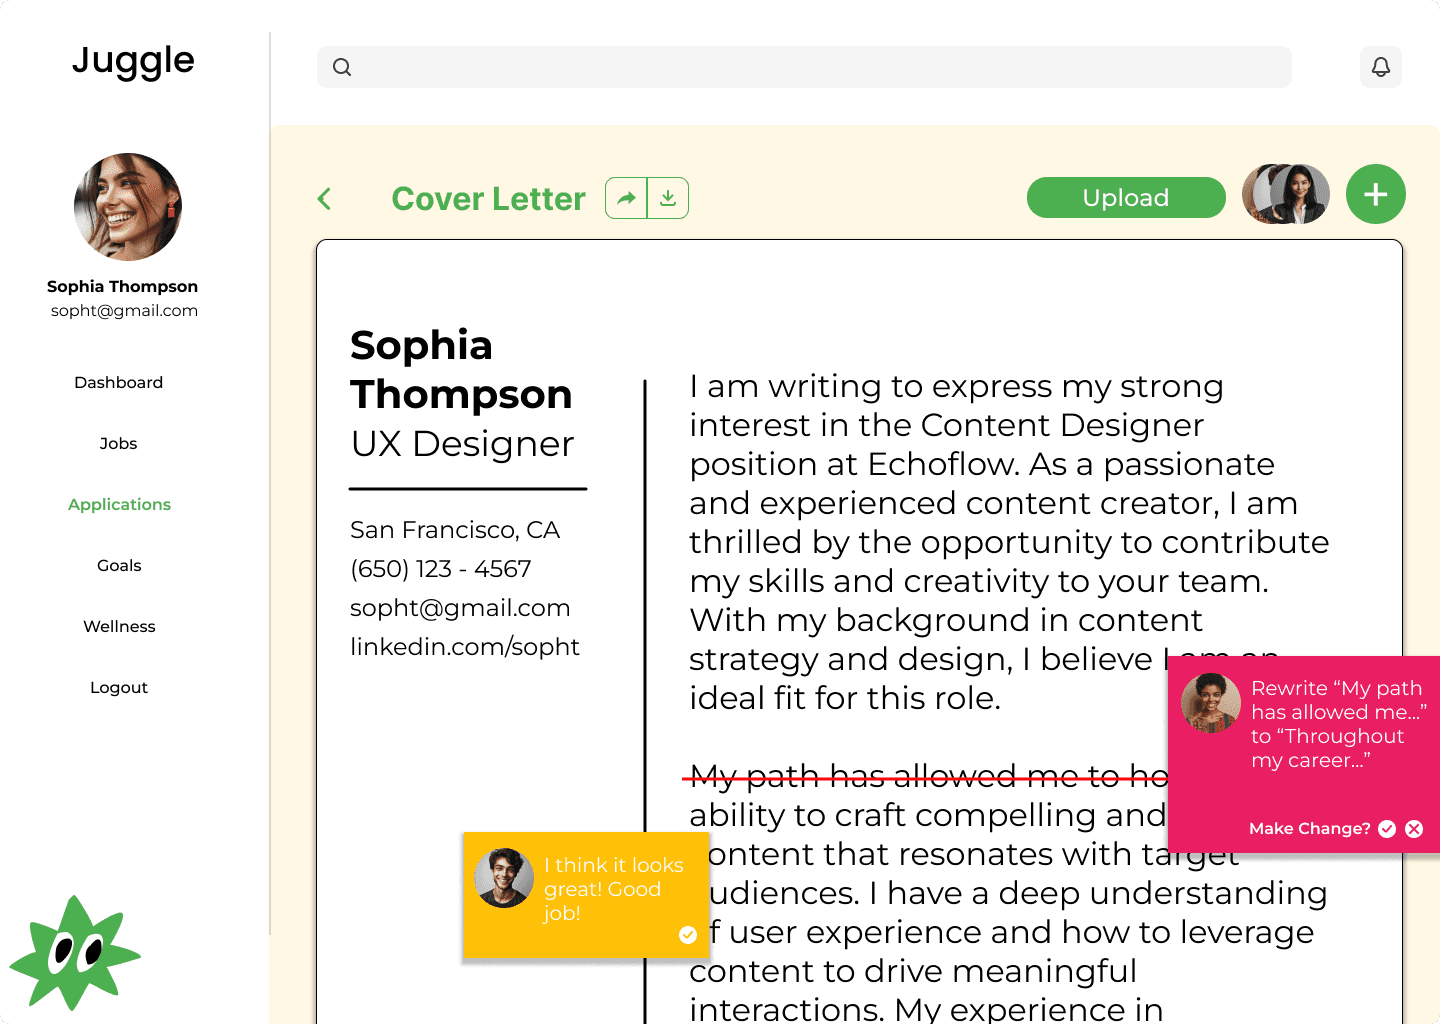Screen dimensions: 1440x1024
Task: Click the linkedin.com/sopht link
Action: click(465, 647)
